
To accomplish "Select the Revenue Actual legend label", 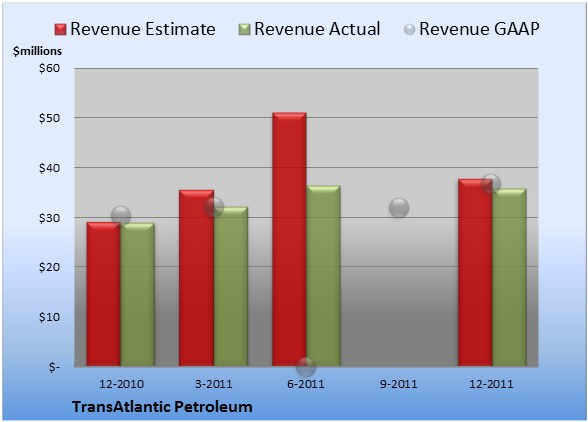I will [x=317, y=29].
